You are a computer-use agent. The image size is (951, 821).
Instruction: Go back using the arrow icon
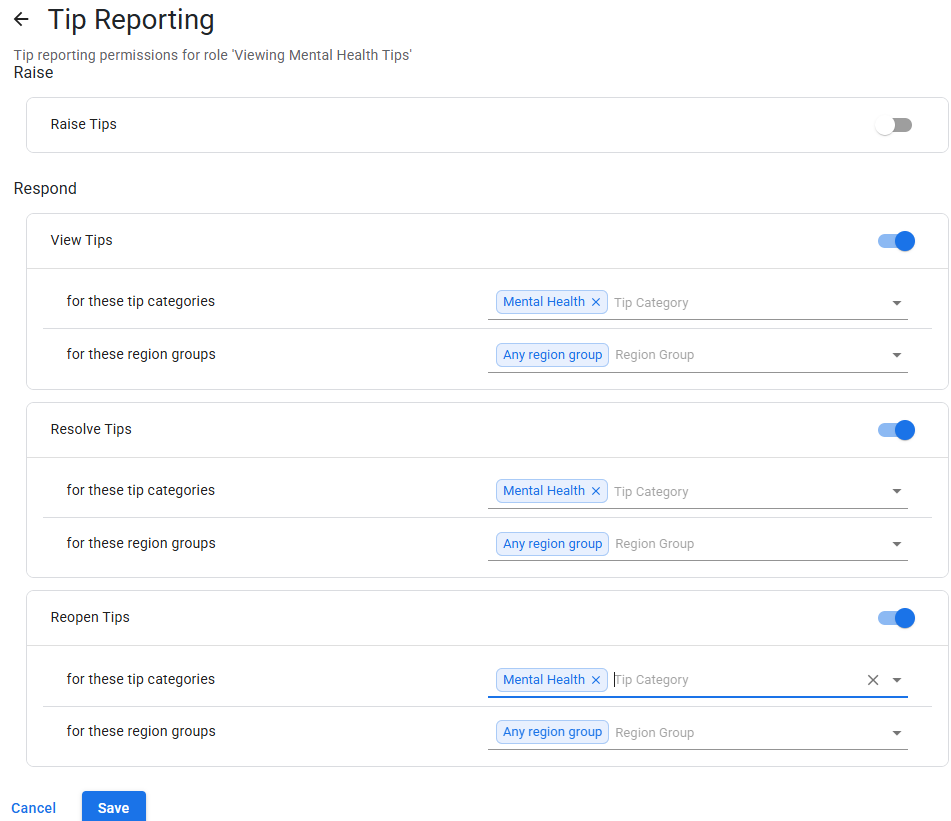(21, 19)
